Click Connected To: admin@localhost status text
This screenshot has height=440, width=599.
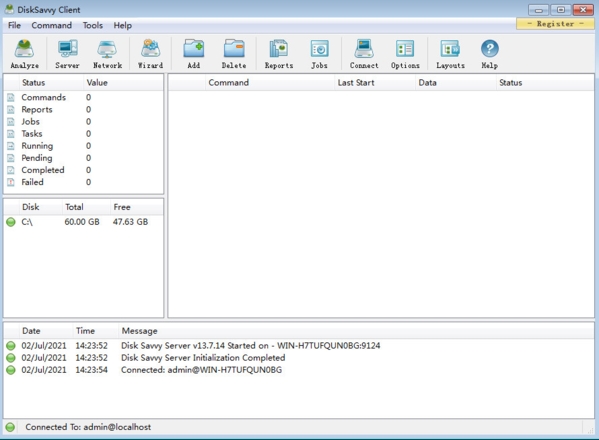pos(88,427)
